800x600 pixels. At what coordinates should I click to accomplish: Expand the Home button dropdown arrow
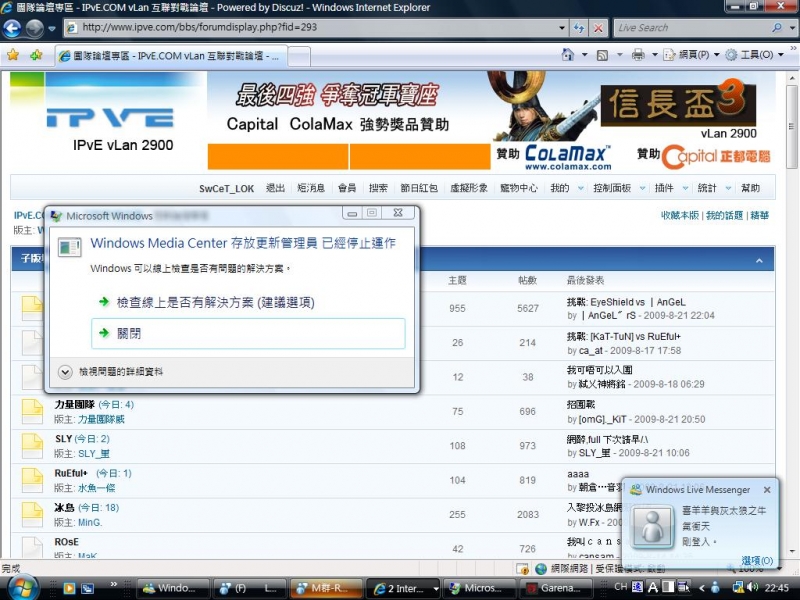(584, 55)
